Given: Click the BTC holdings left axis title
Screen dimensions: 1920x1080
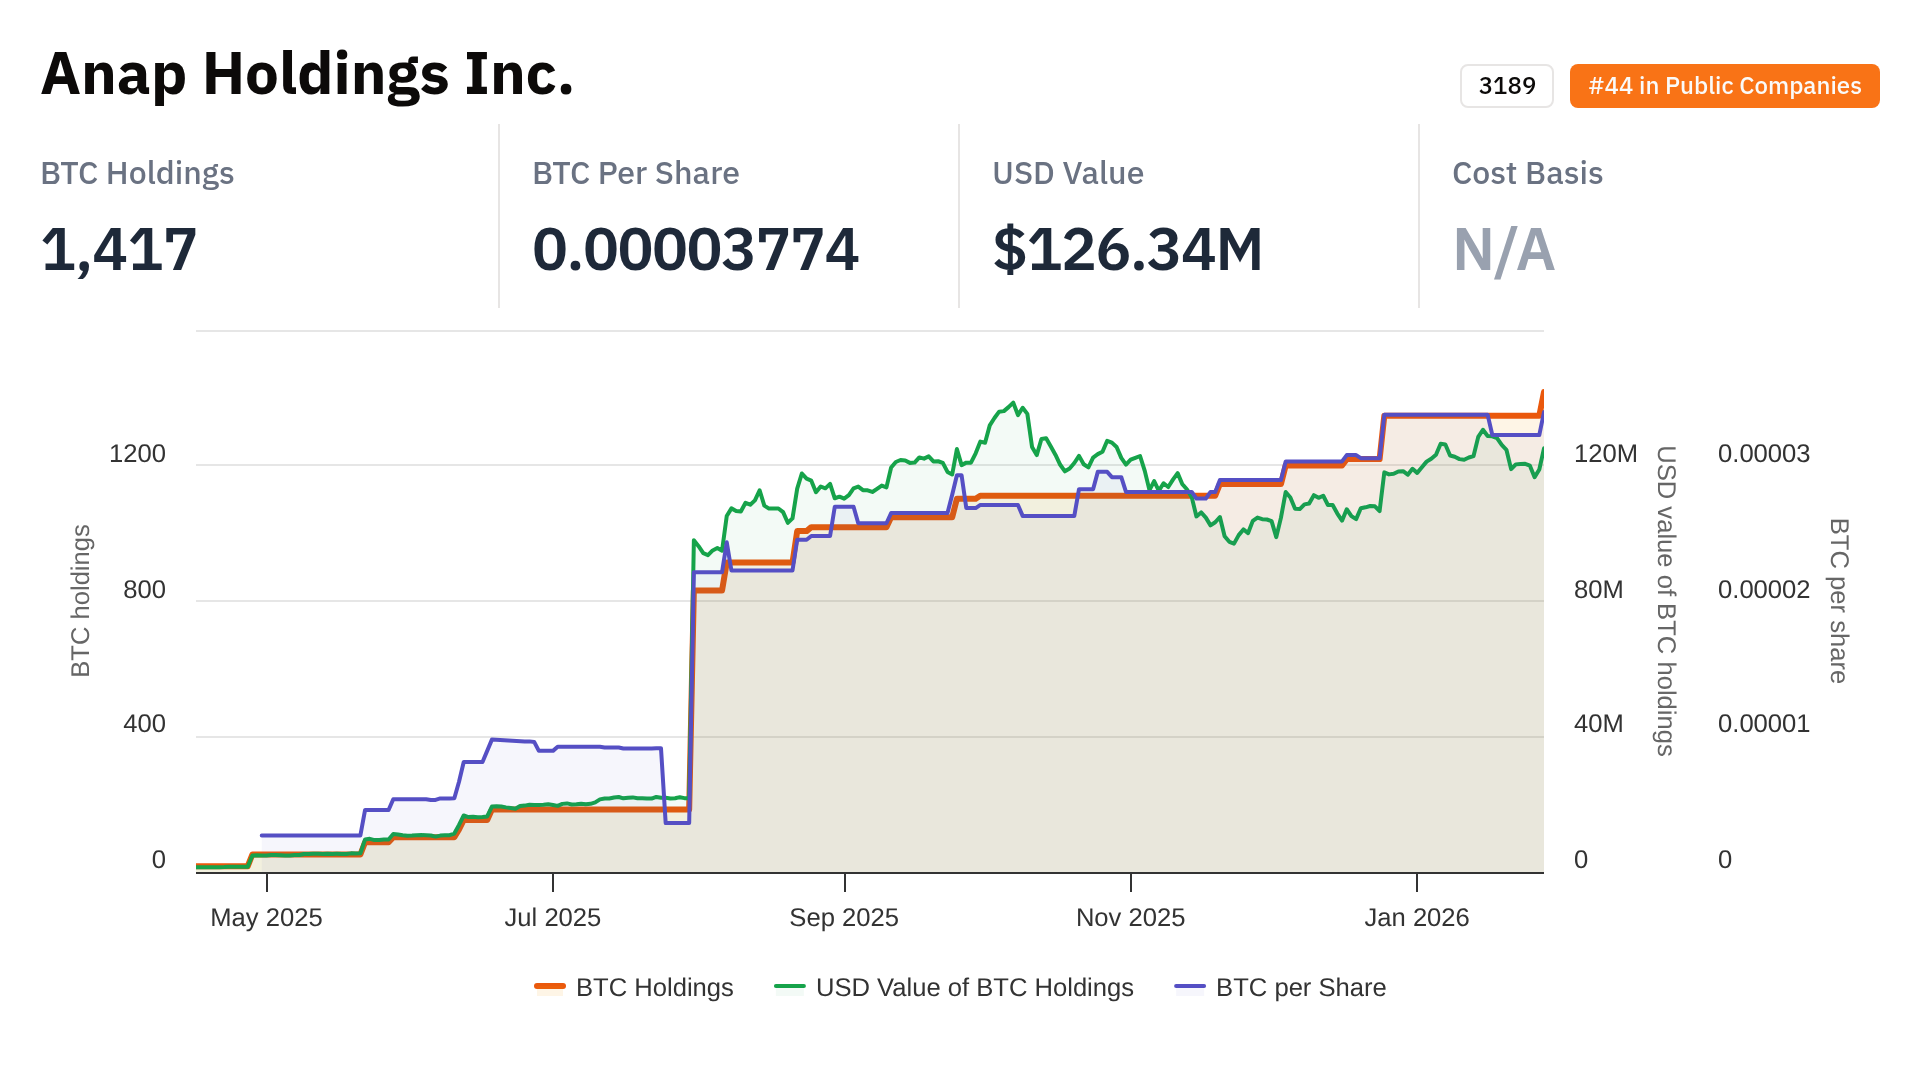Looking at the screenshot, I should [x=81, y=600].
